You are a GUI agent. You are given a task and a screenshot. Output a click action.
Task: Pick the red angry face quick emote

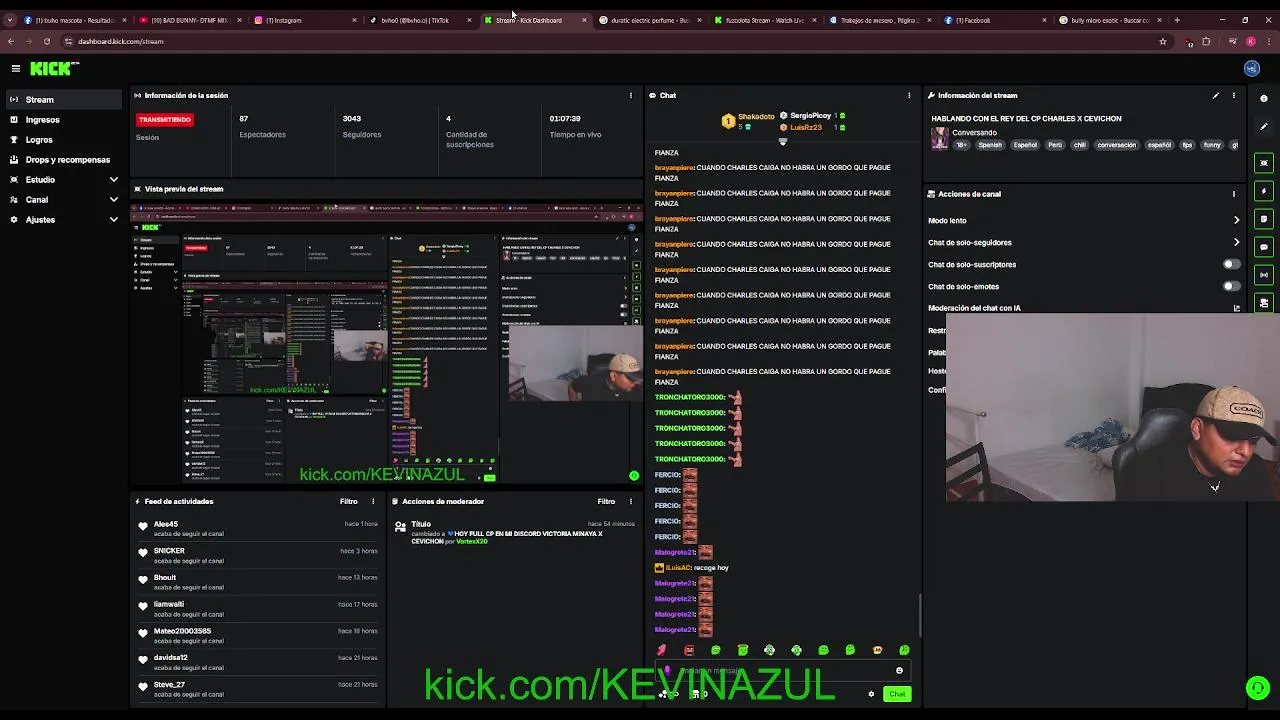[x=688, y=650]
